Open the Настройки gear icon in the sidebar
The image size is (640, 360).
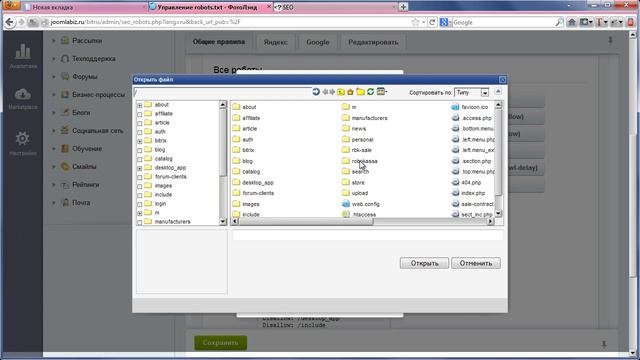pos(22,143)
